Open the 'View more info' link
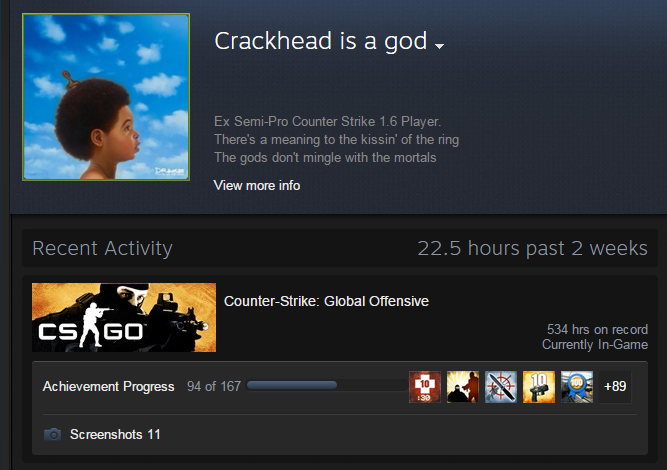Screen dimensions: 667x470 (x=257, y=185)
